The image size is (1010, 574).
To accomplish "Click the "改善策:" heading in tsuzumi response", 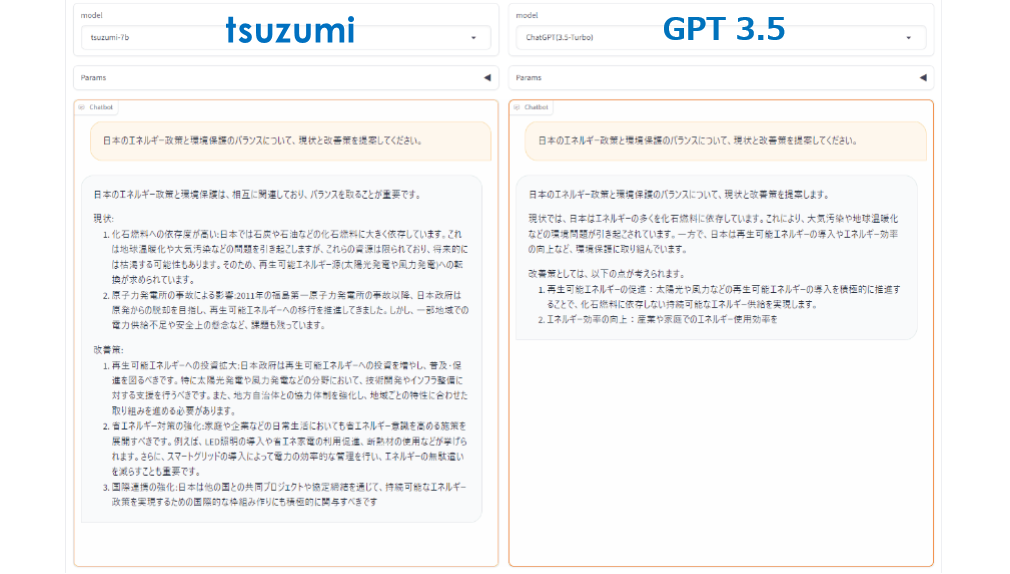I will coord(108,350).
